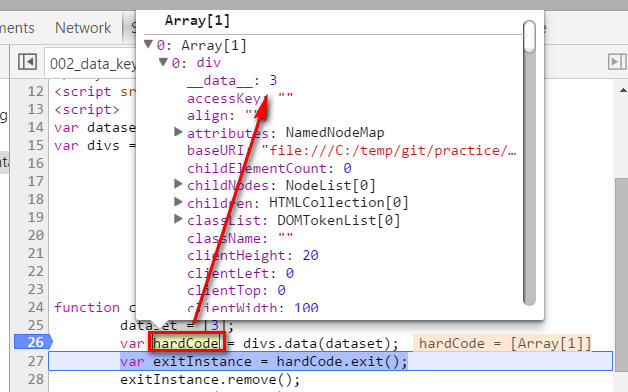Expand the attributes NamedNodeMap property

point(178,132)
